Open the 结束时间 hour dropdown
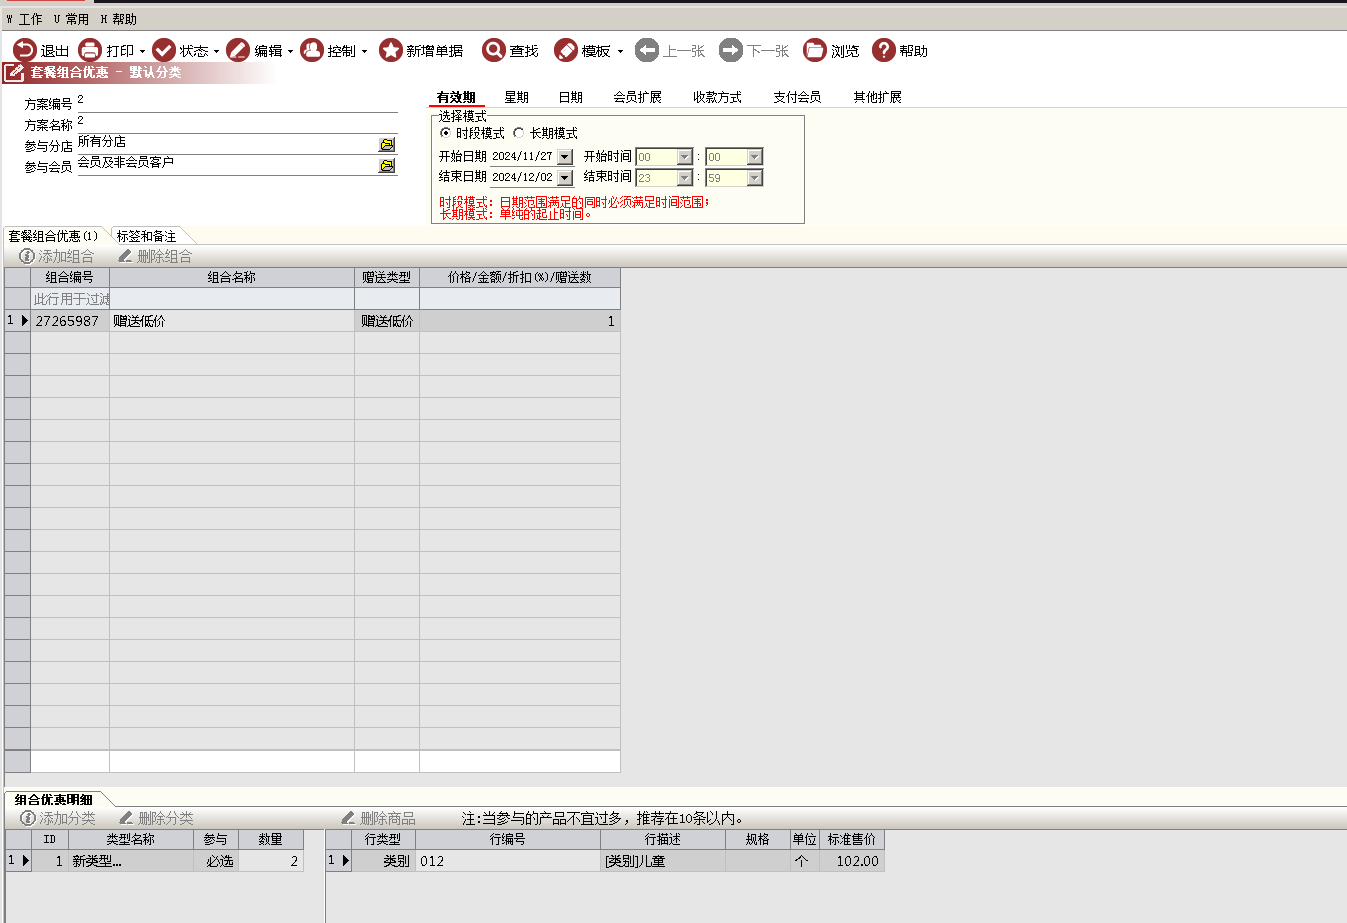This screenshot has width=1347, height=923. tap(685, 178)
